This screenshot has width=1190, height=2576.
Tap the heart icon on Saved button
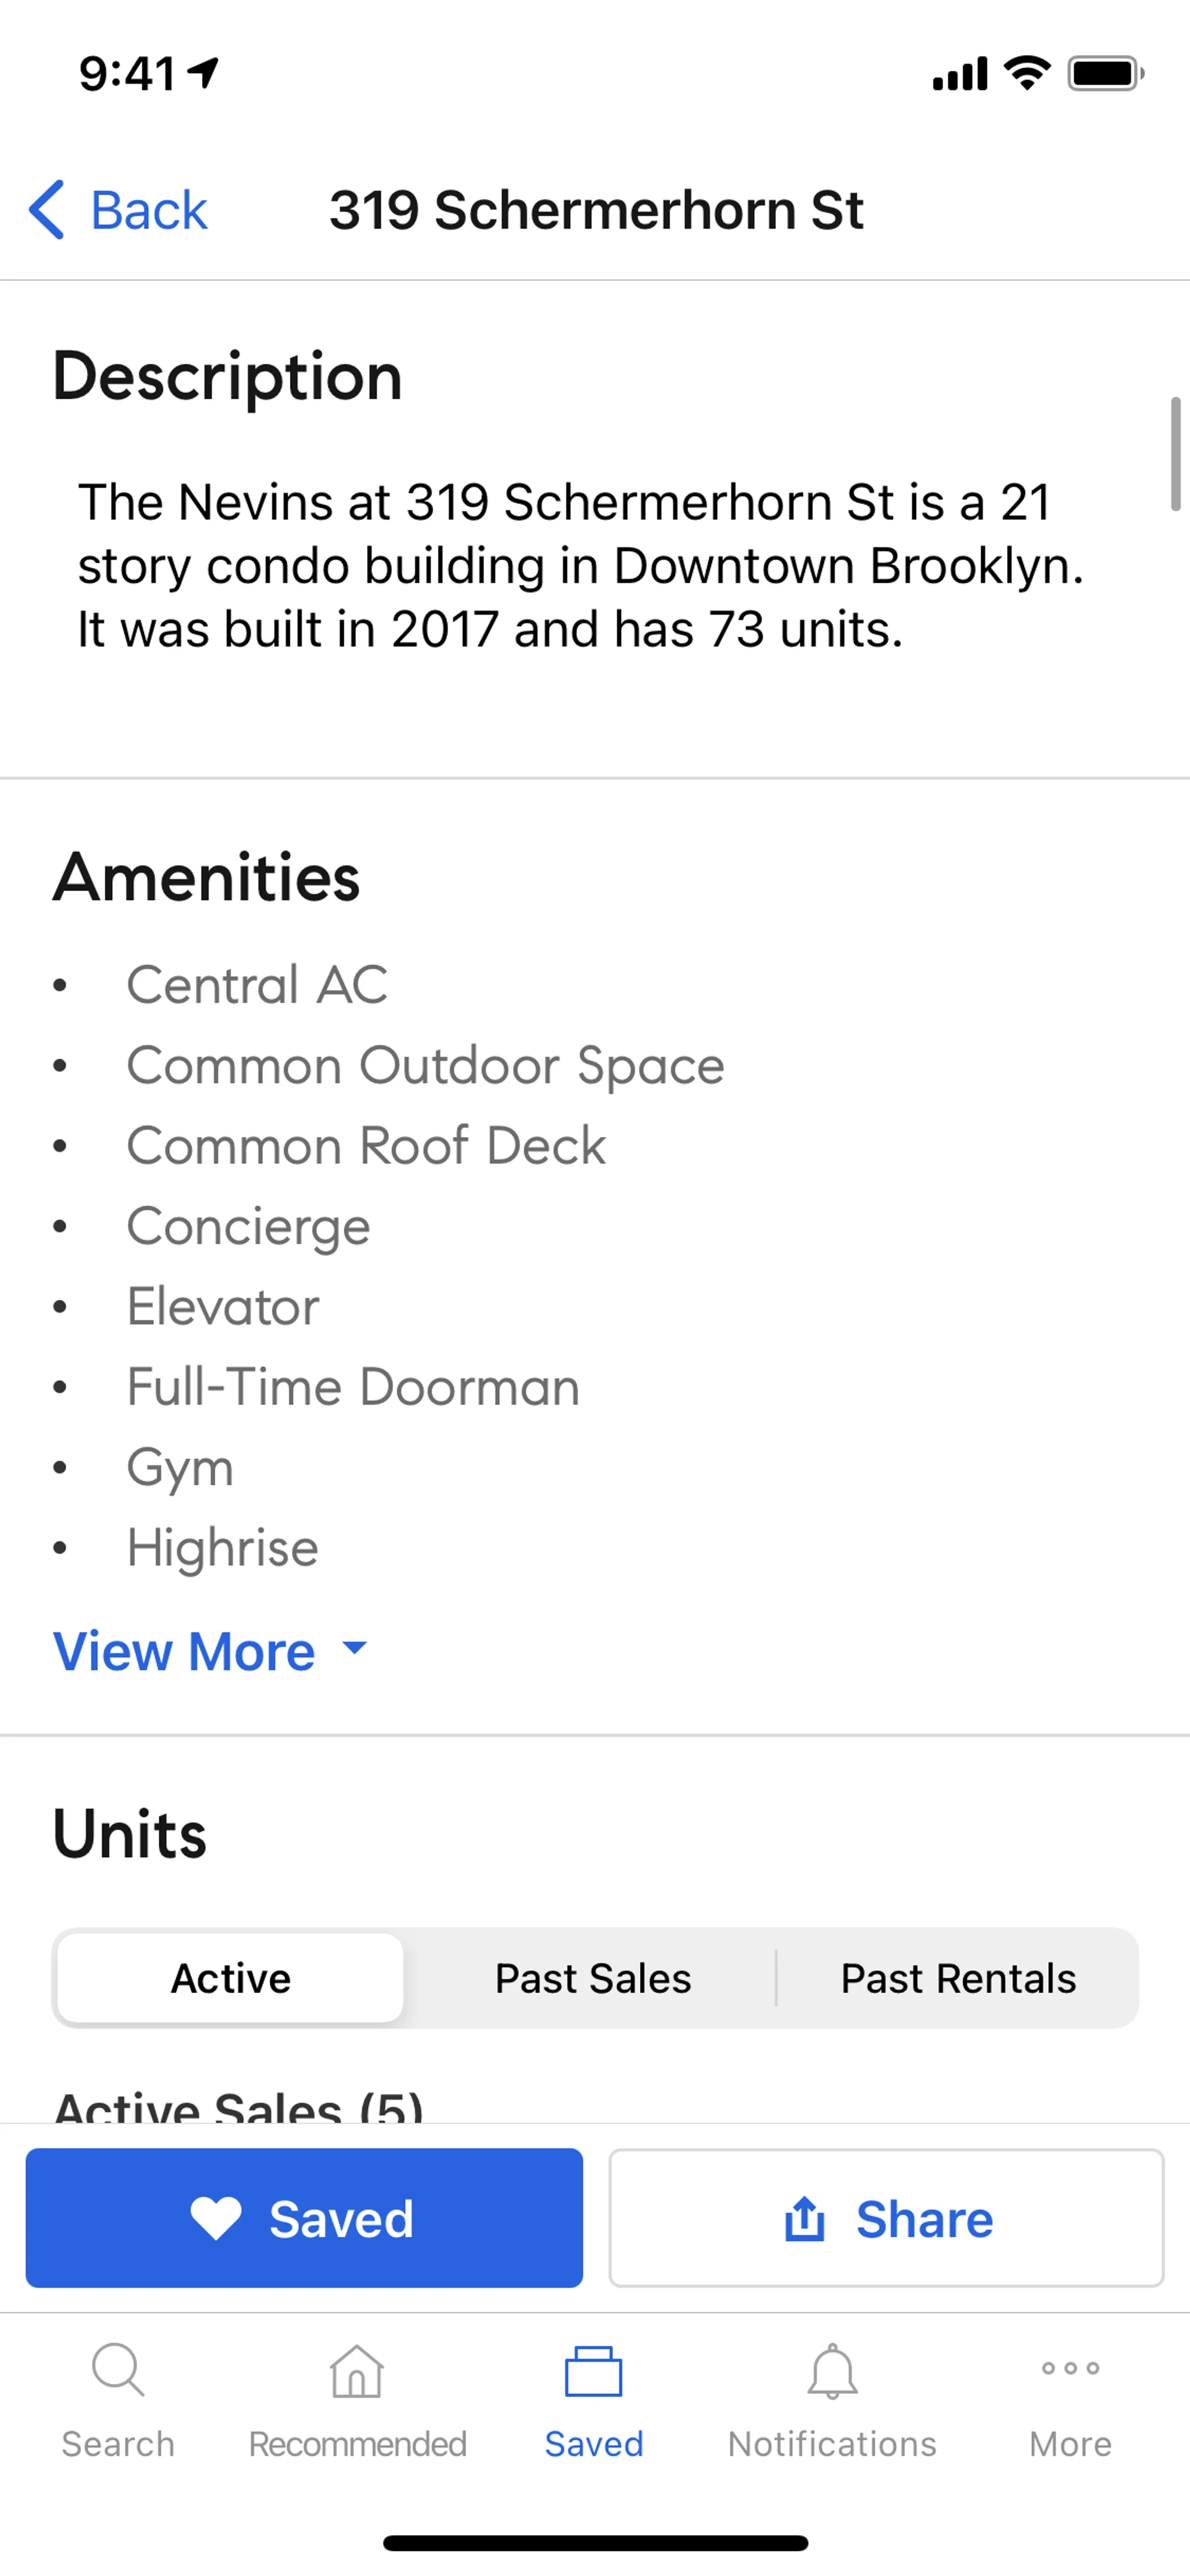click(216, 2218)
